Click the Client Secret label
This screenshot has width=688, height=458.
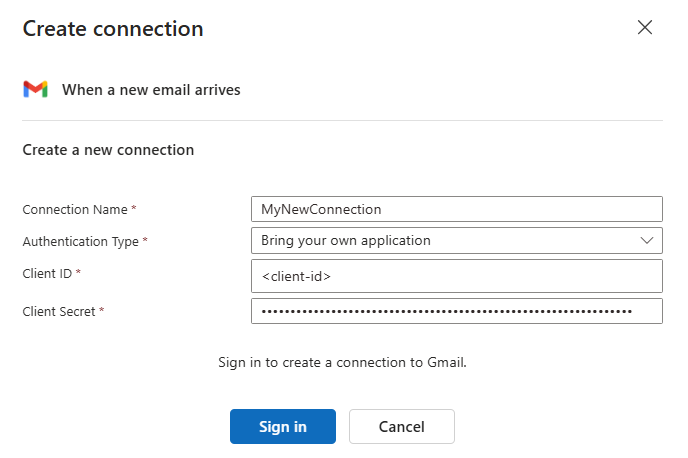59,311
